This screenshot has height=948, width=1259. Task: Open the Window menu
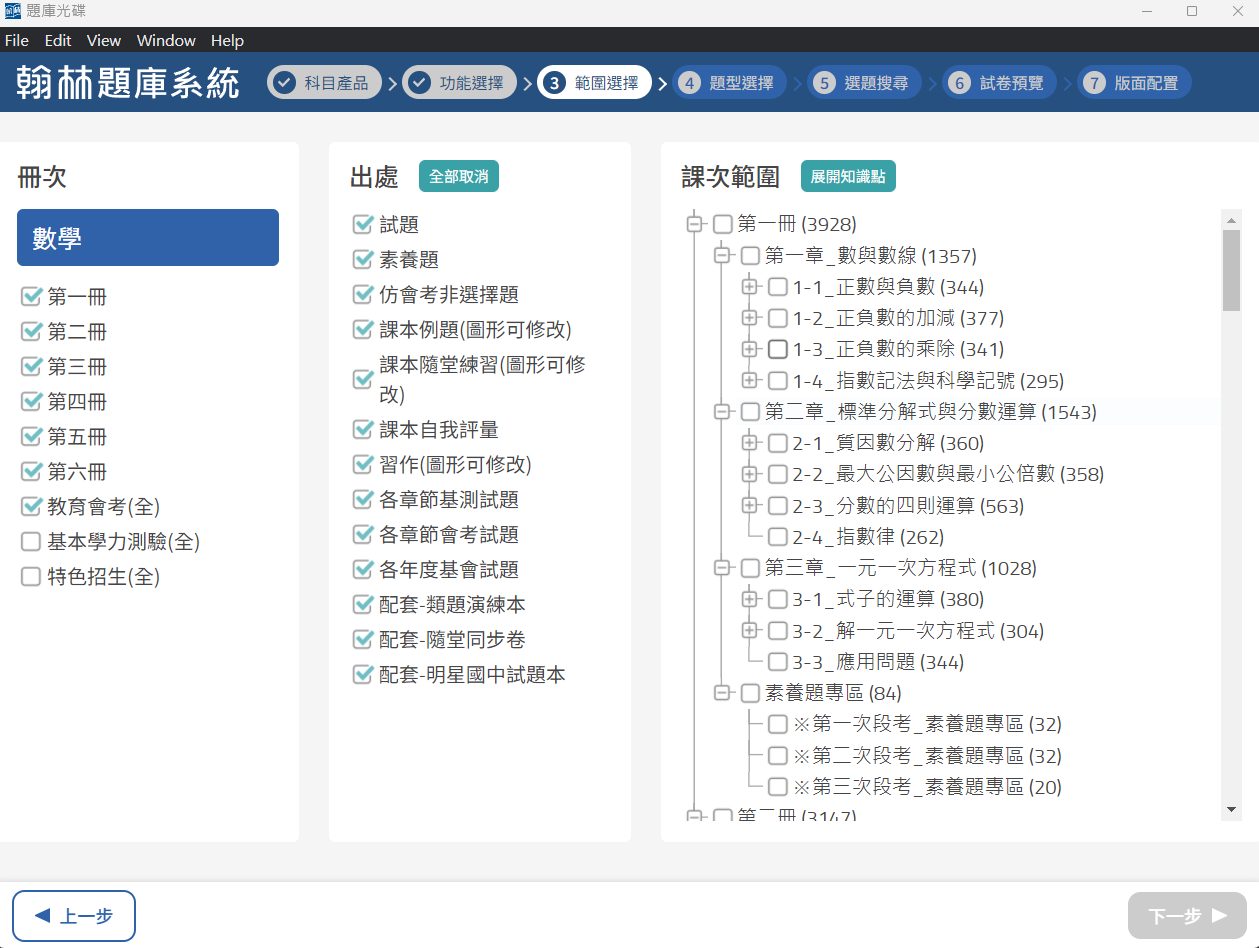tap(166, 40)
